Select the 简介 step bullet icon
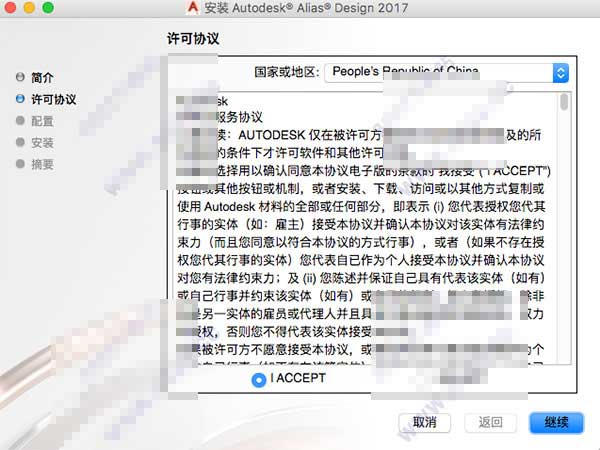600x450 pixels. [x=20, y=77]
